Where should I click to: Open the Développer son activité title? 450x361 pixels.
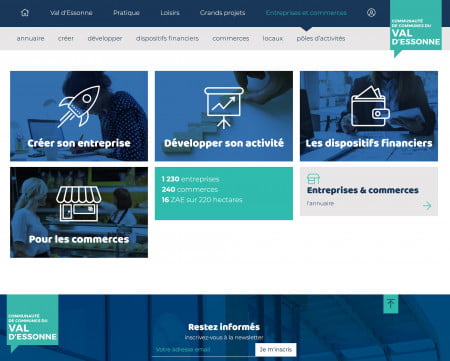coord(224,143)
